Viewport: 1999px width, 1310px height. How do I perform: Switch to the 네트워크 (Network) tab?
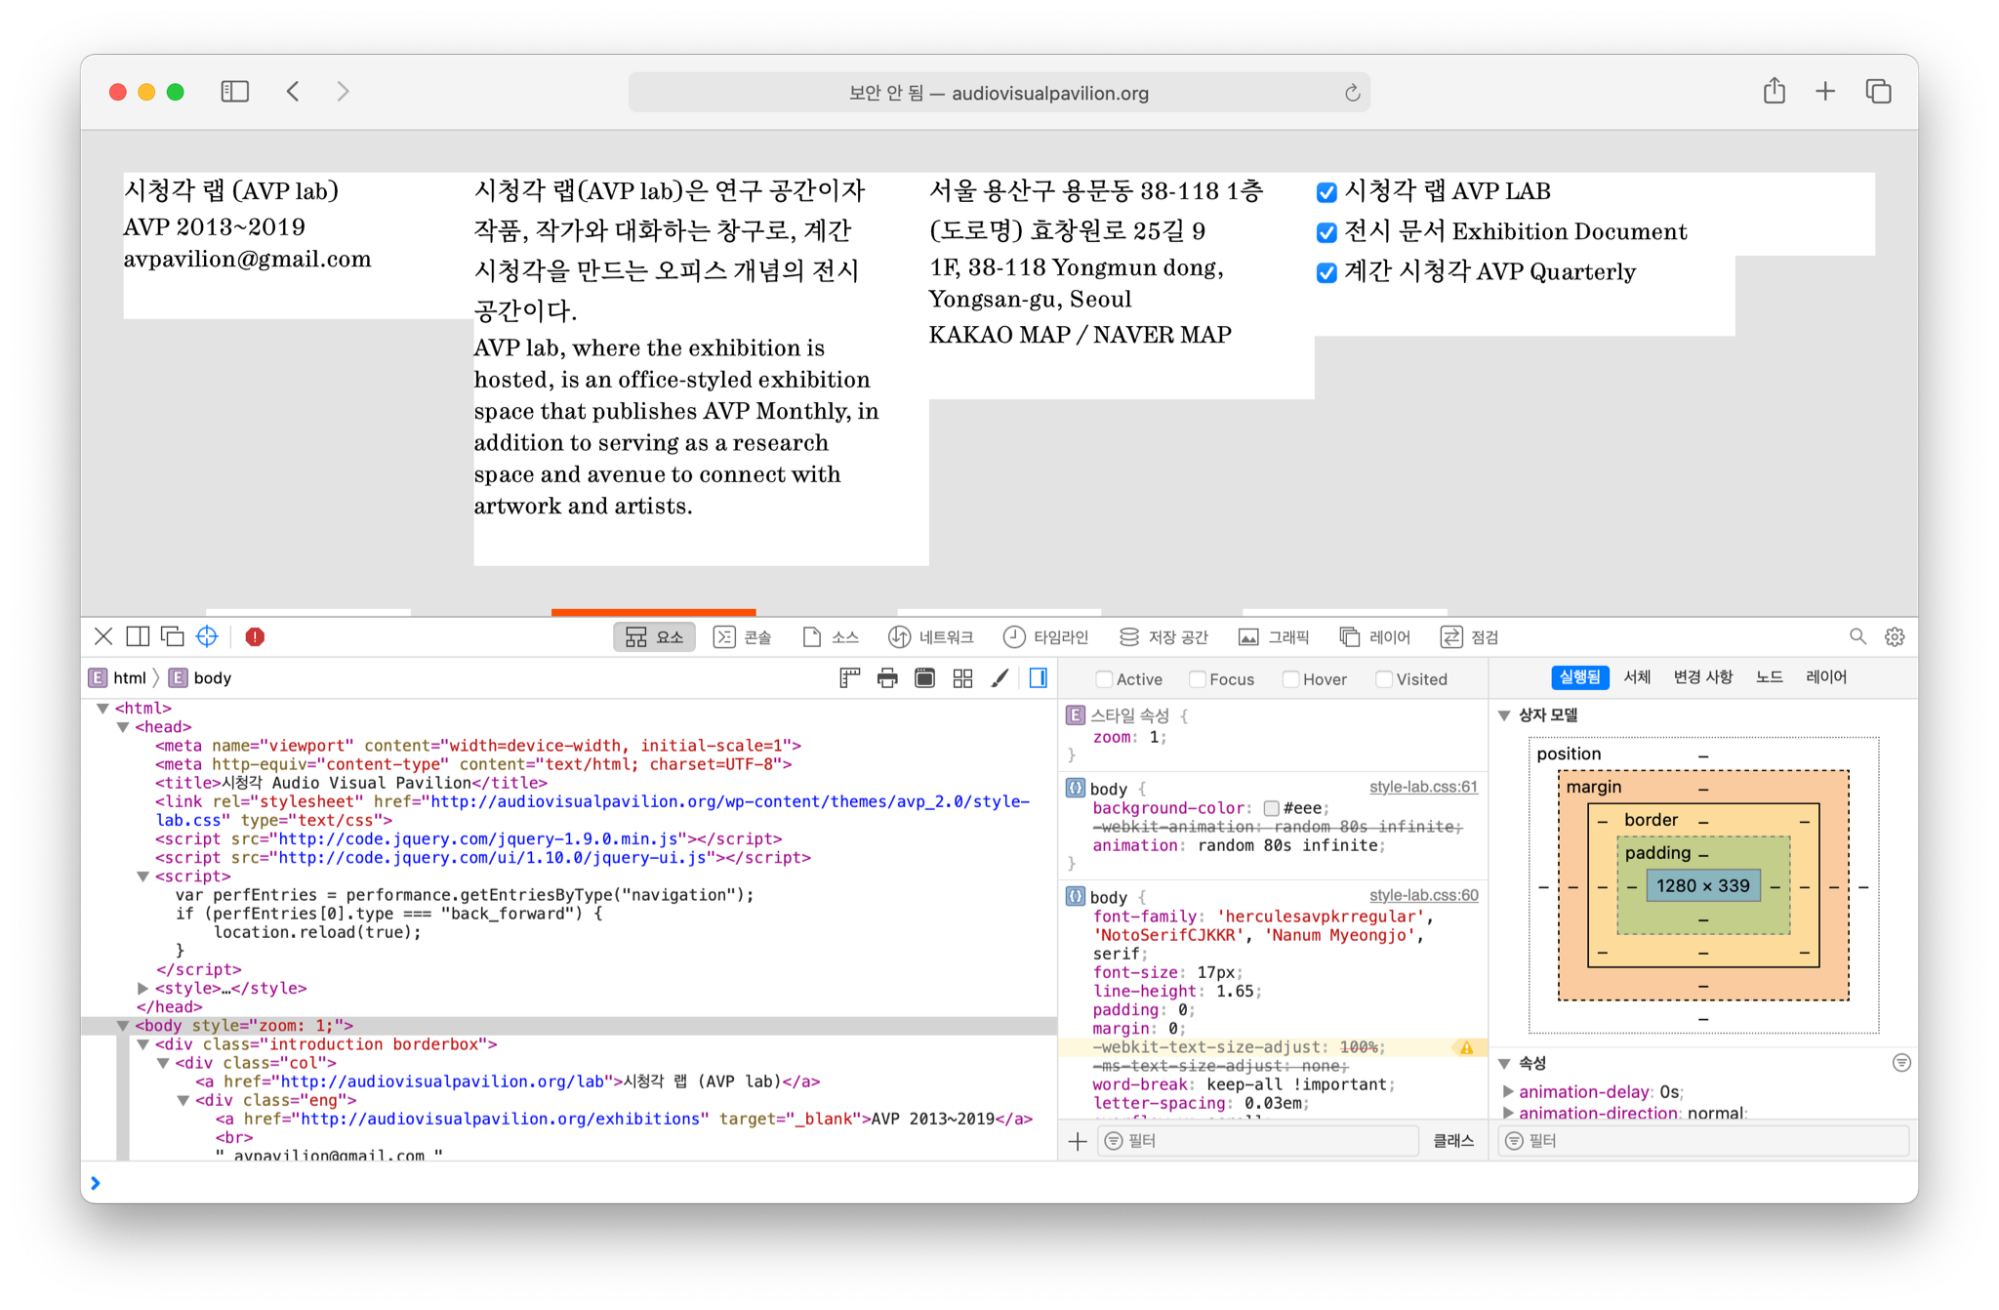pos(930,637)
